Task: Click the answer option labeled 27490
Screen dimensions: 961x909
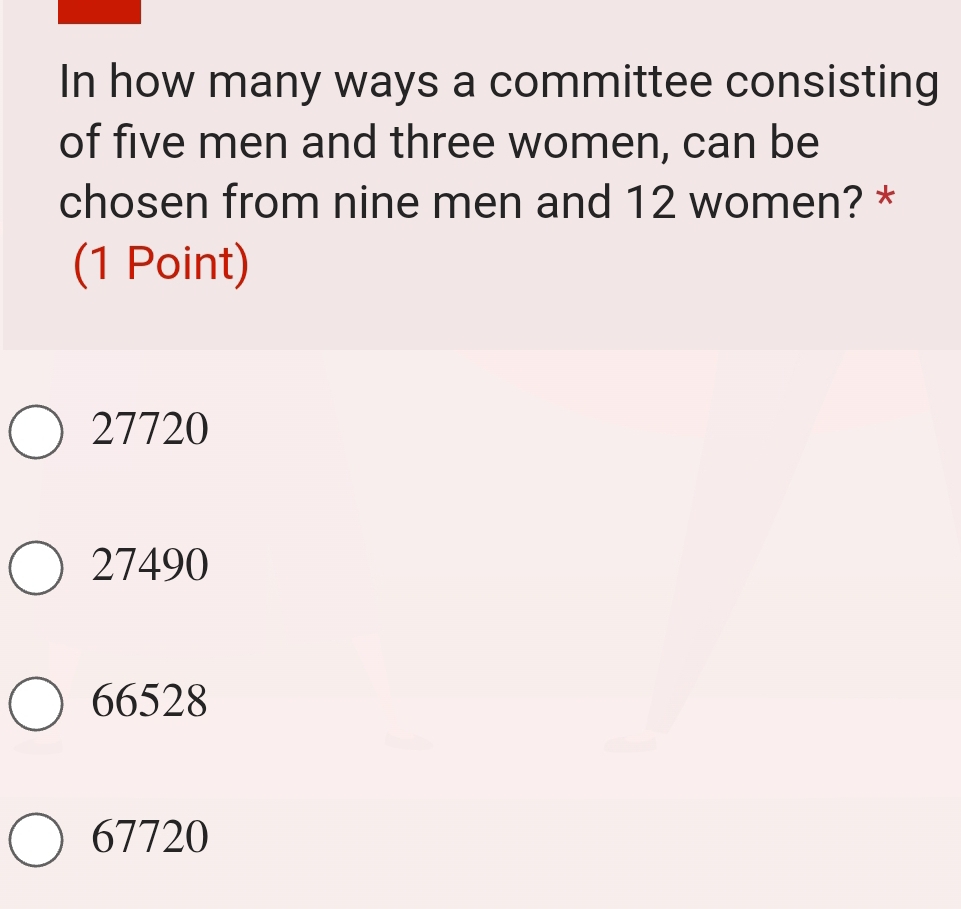Action: click(x=148, y=566)
